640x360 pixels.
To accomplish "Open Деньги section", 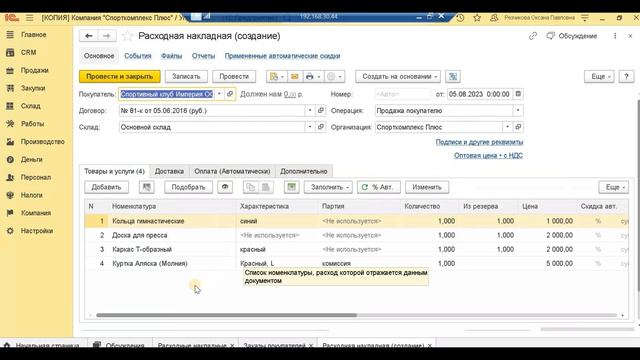I will point(31,160).
